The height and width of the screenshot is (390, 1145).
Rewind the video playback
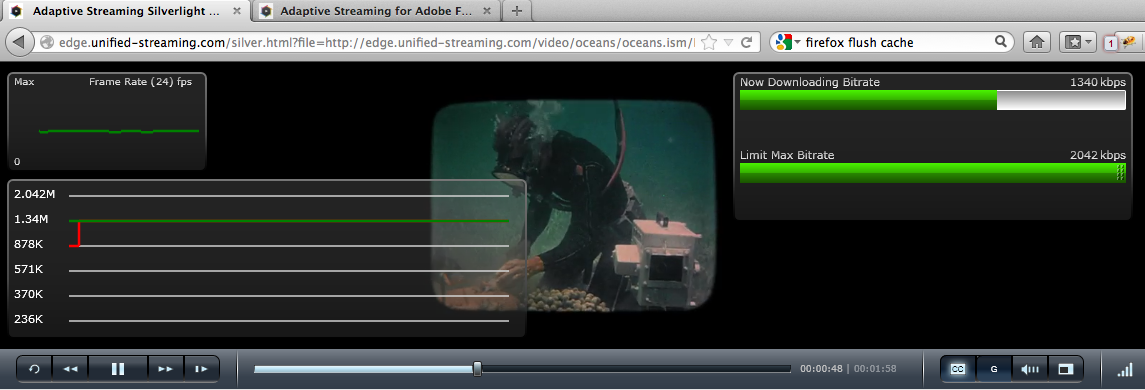tap(70, 370)
